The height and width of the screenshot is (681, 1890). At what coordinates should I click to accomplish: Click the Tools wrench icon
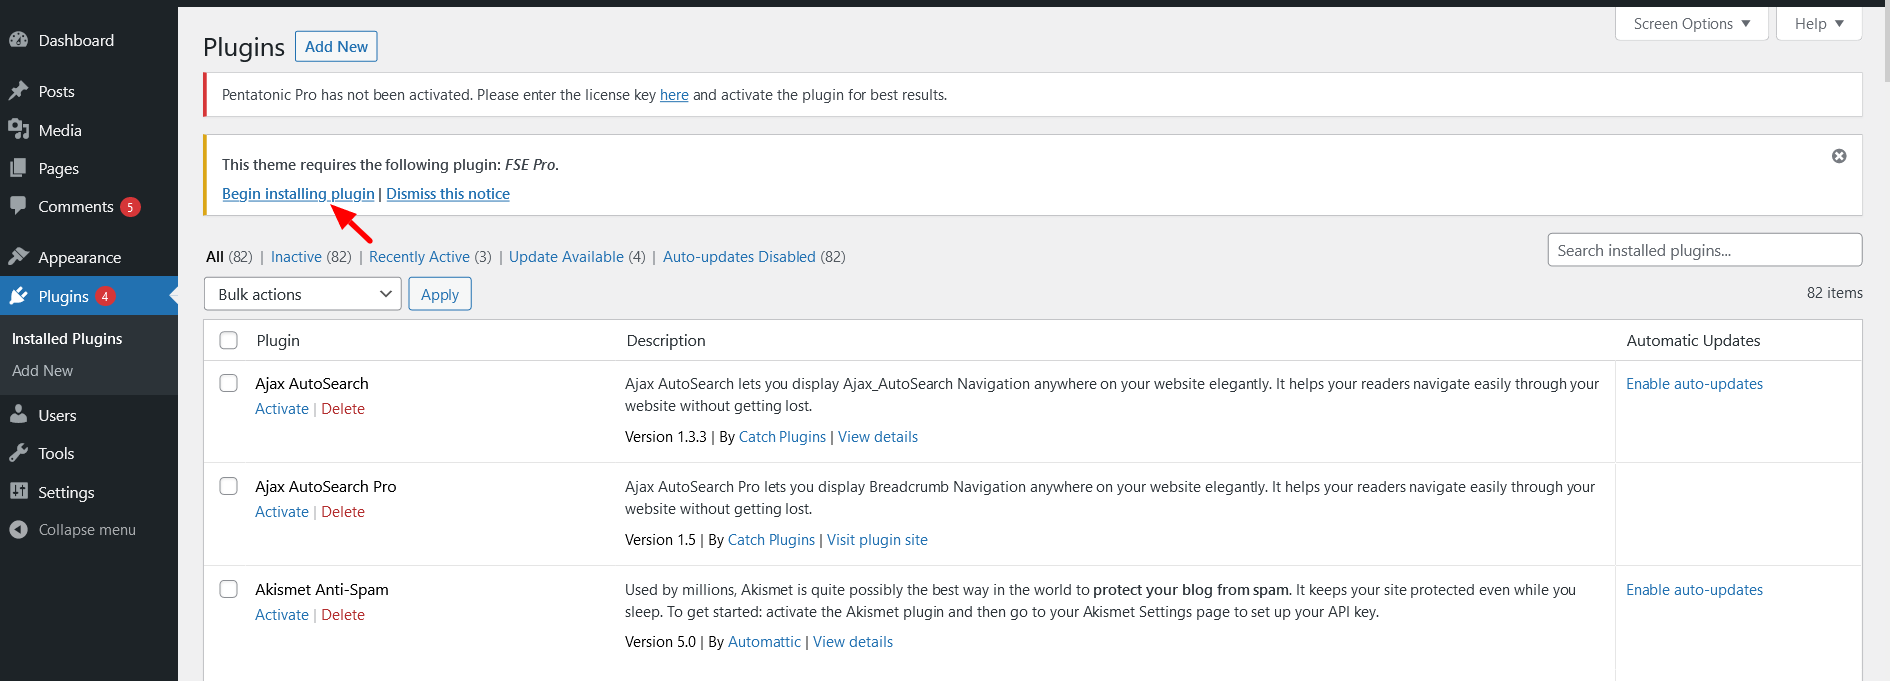[18, 453]
